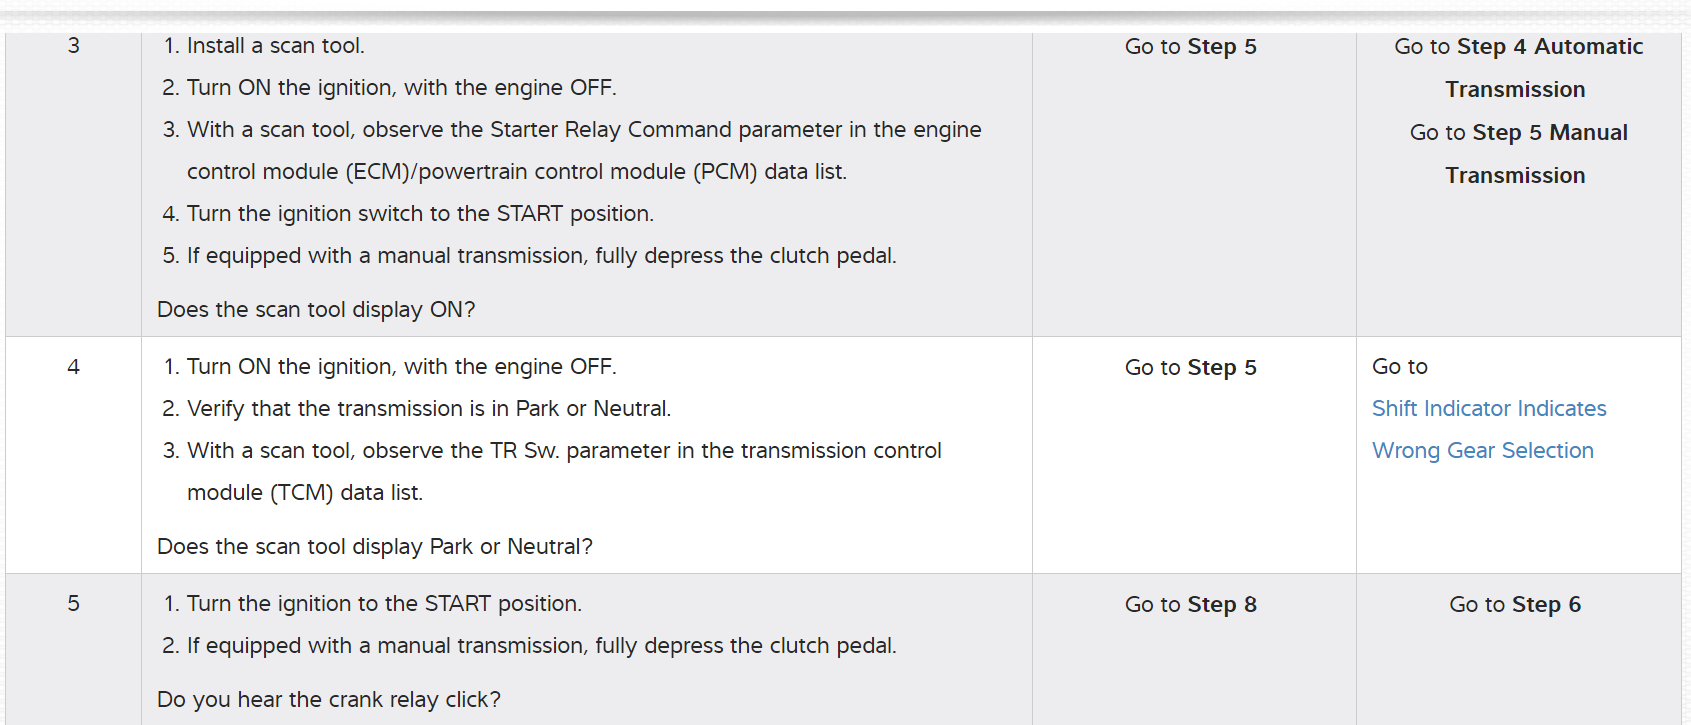This screenshot has width=1691, height=725.
Task: Click the 'Does the scan tool display ON?' question
Action: (x=316, y=310)
